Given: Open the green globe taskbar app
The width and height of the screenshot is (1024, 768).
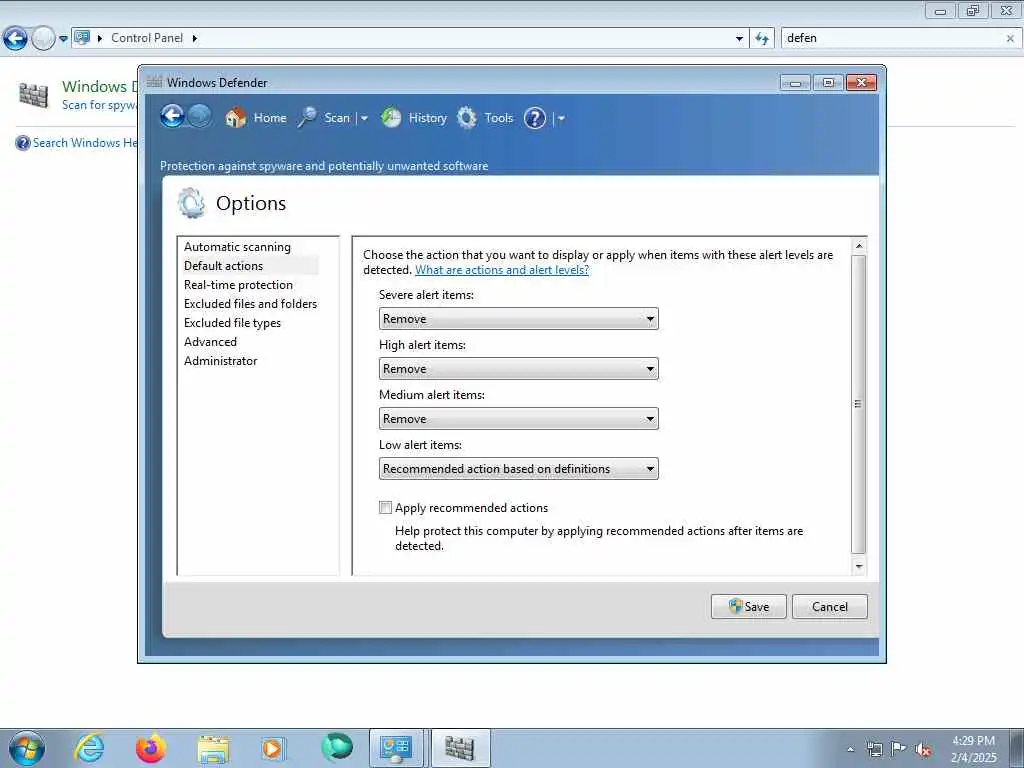Looking at the screenshot, I should click(x=337, y=747).
